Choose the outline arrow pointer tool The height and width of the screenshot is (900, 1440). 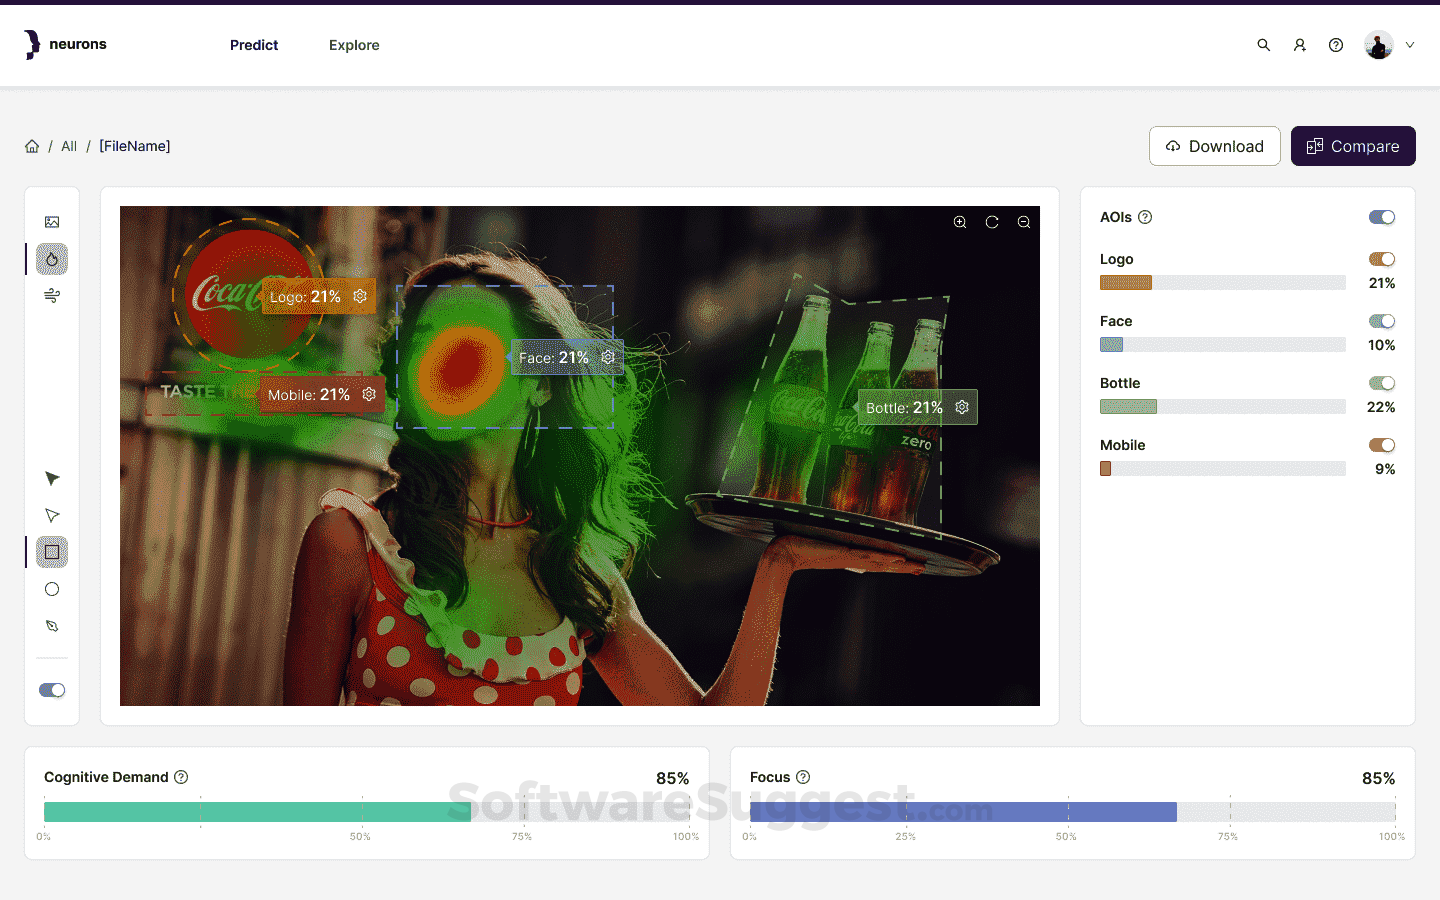[x=52, y=516]
